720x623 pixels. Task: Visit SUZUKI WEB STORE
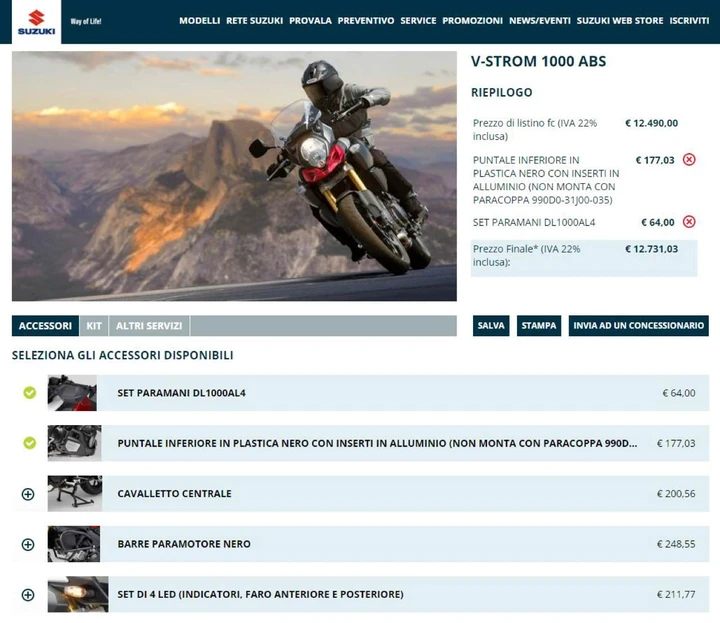(x=620, y=21)
